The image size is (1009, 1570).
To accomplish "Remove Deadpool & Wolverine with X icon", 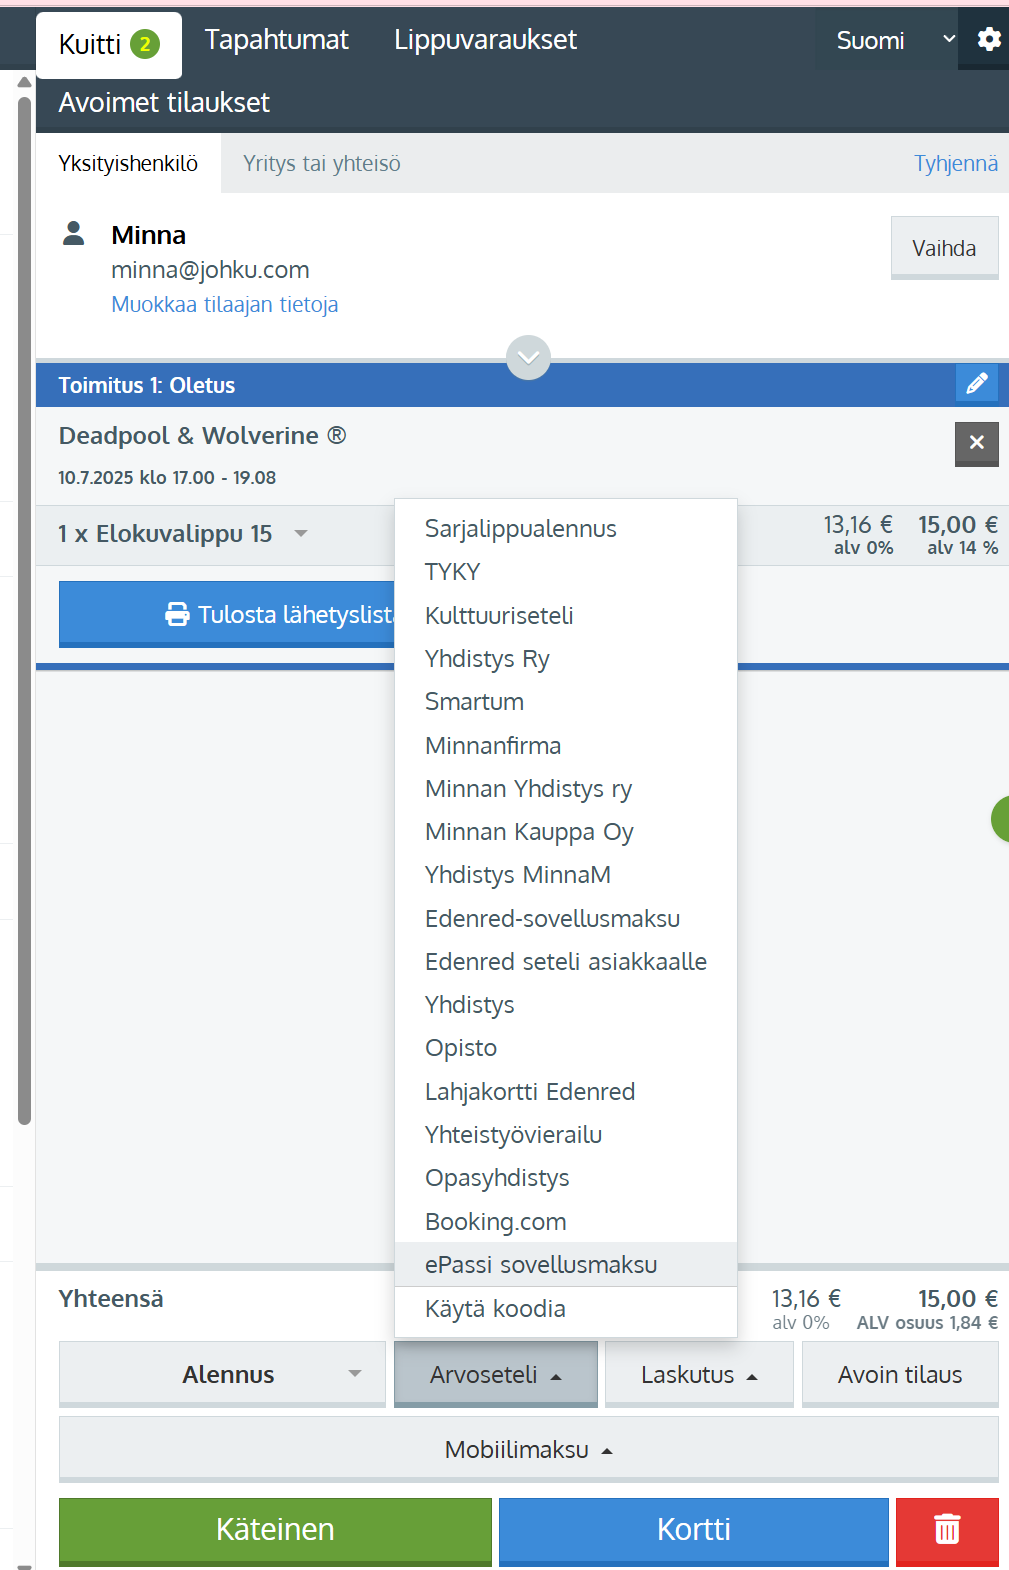I will pyautogui.click(x=976, y=443).
